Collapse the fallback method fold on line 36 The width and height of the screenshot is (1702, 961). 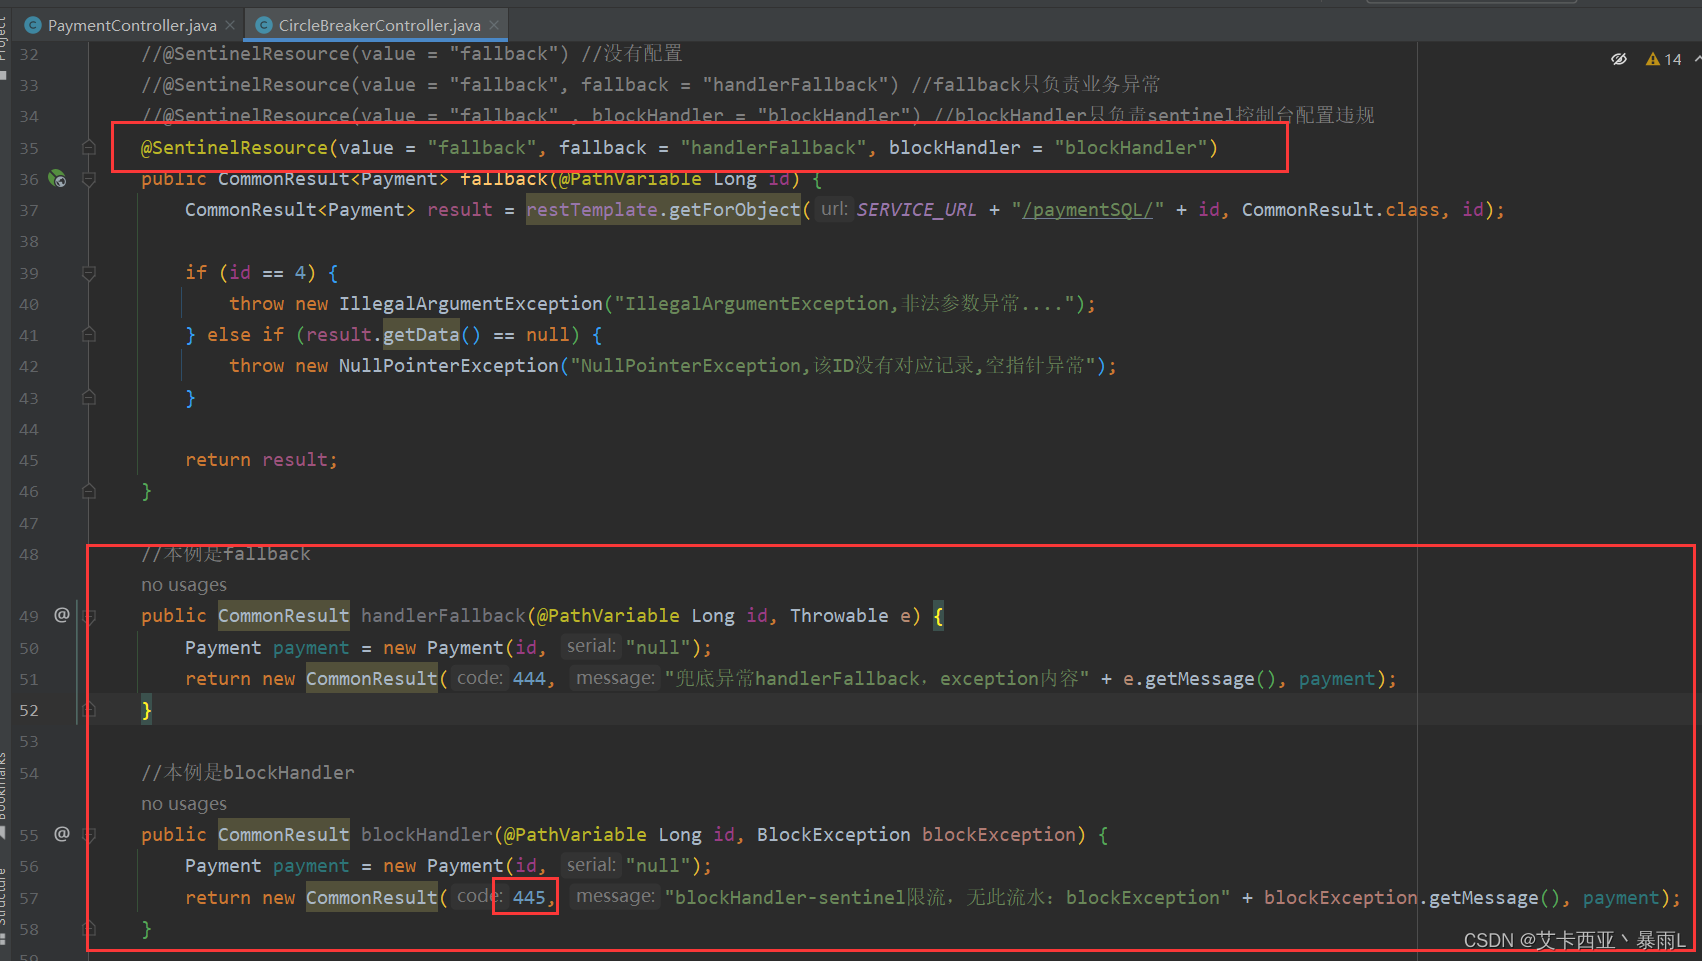[x=89, y=179]
